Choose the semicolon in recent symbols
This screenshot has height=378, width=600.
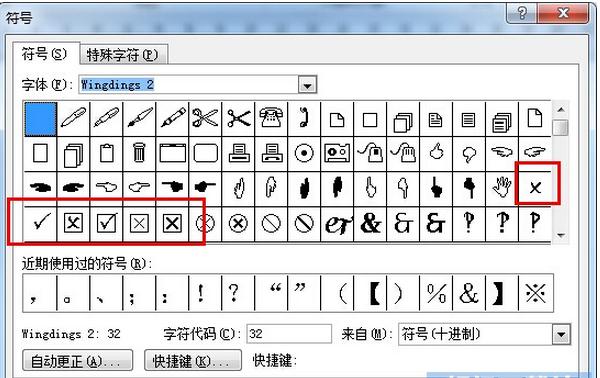click(139, 293)
